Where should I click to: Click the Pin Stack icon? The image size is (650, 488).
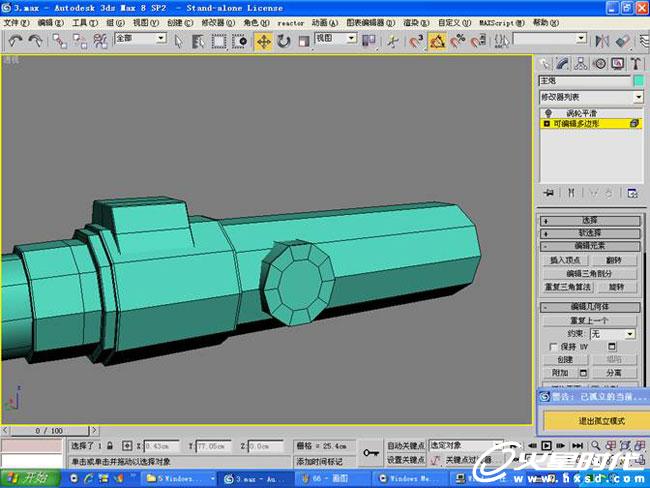tap(549, 193)
